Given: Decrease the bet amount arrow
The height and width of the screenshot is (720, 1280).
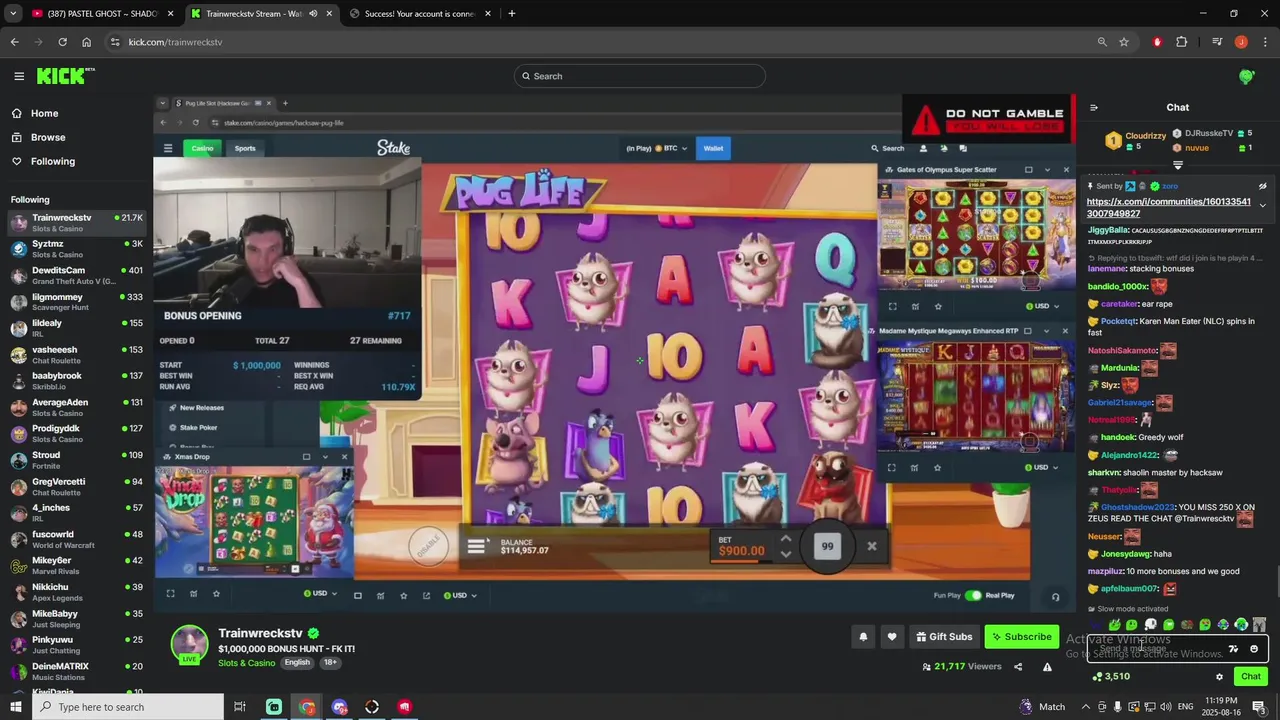Looking at the screenshot, I should click(785, 554).
